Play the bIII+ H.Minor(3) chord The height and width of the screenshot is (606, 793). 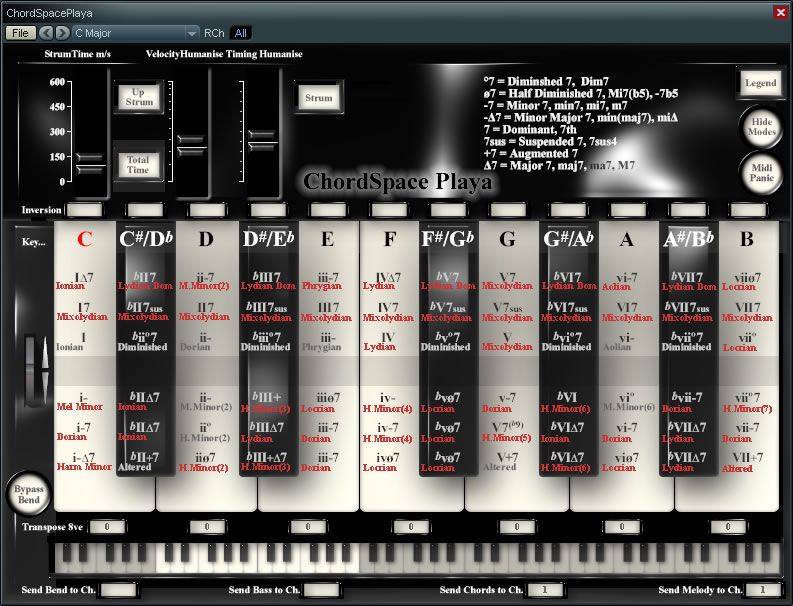click(x=266, y=402)
